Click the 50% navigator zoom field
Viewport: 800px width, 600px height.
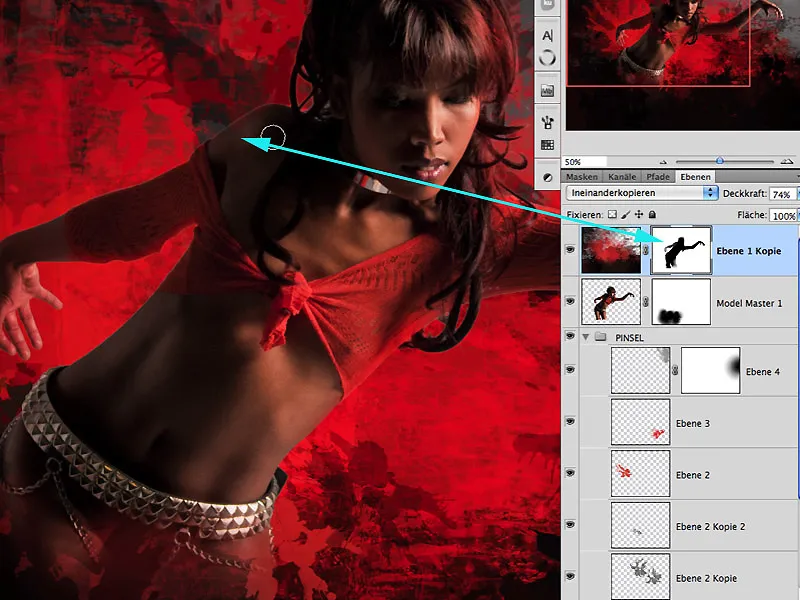click(x=584, y=162)
